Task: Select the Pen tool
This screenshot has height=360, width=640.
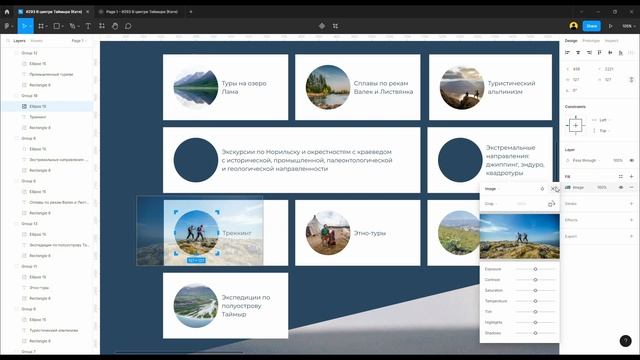Action: (x=72, y=26)
